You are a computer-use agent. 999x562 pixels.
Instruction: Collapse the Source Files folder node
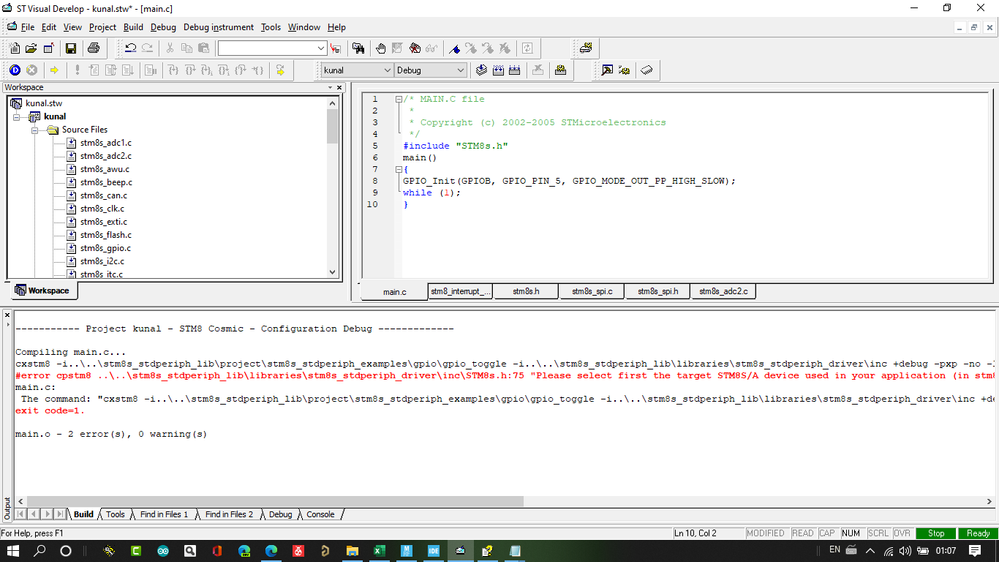tap(35, 130)
